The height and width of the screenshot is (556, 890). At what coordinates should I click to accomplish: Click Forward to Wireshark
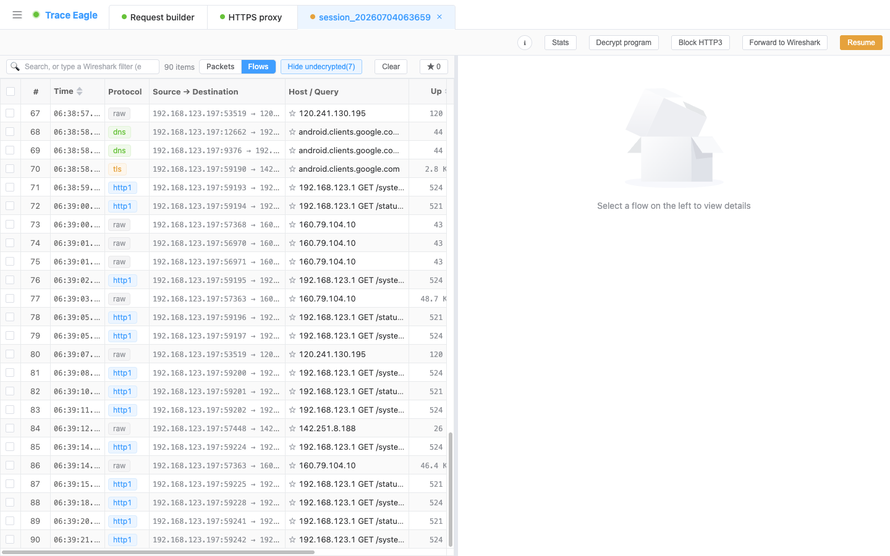click(784, 43)
